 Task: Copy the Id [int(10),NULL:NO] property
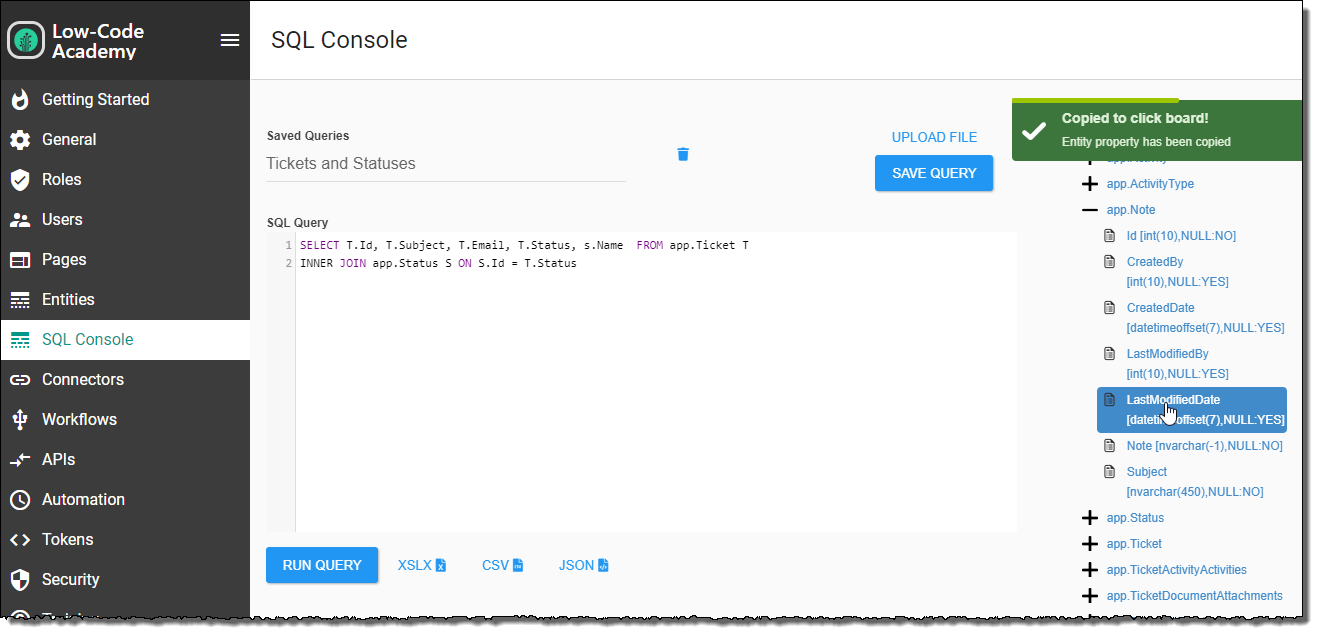point(1181,236)
